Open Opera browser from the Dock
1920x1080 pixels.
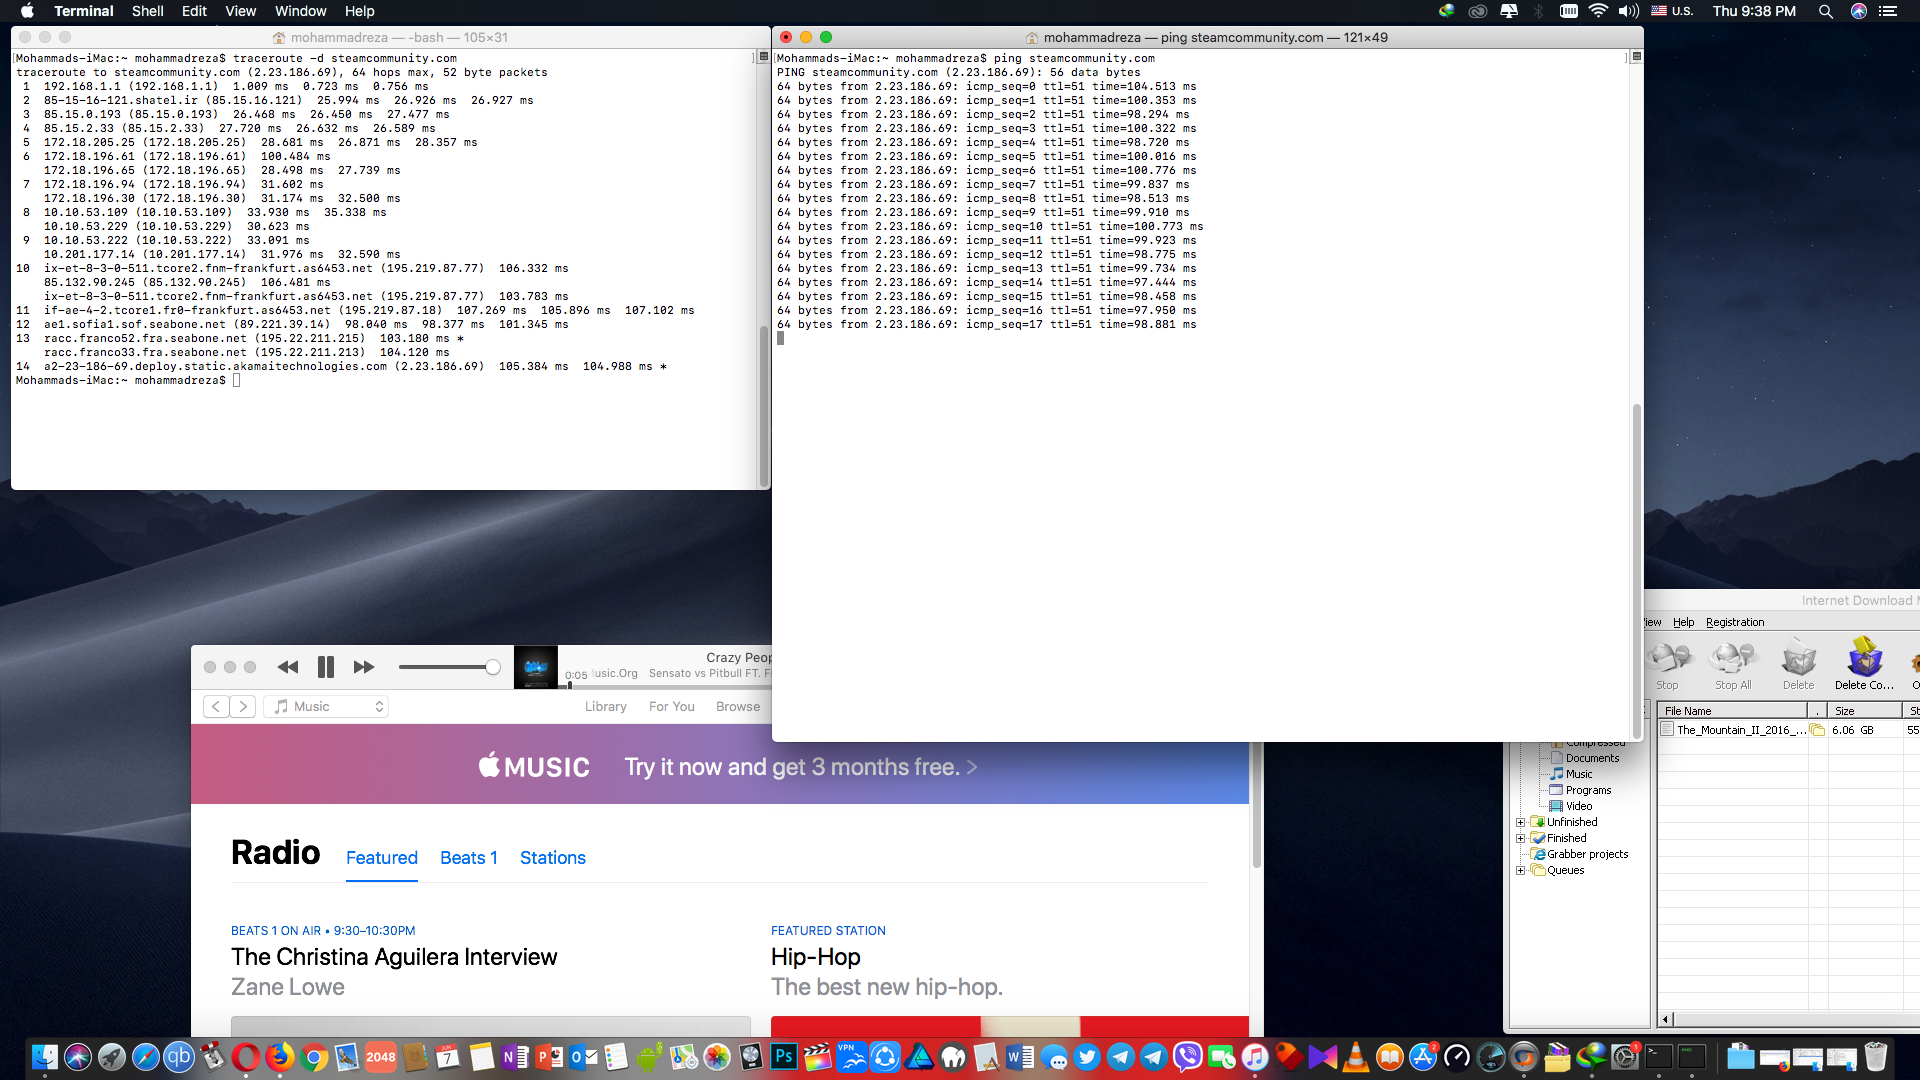coord(246,1057)
